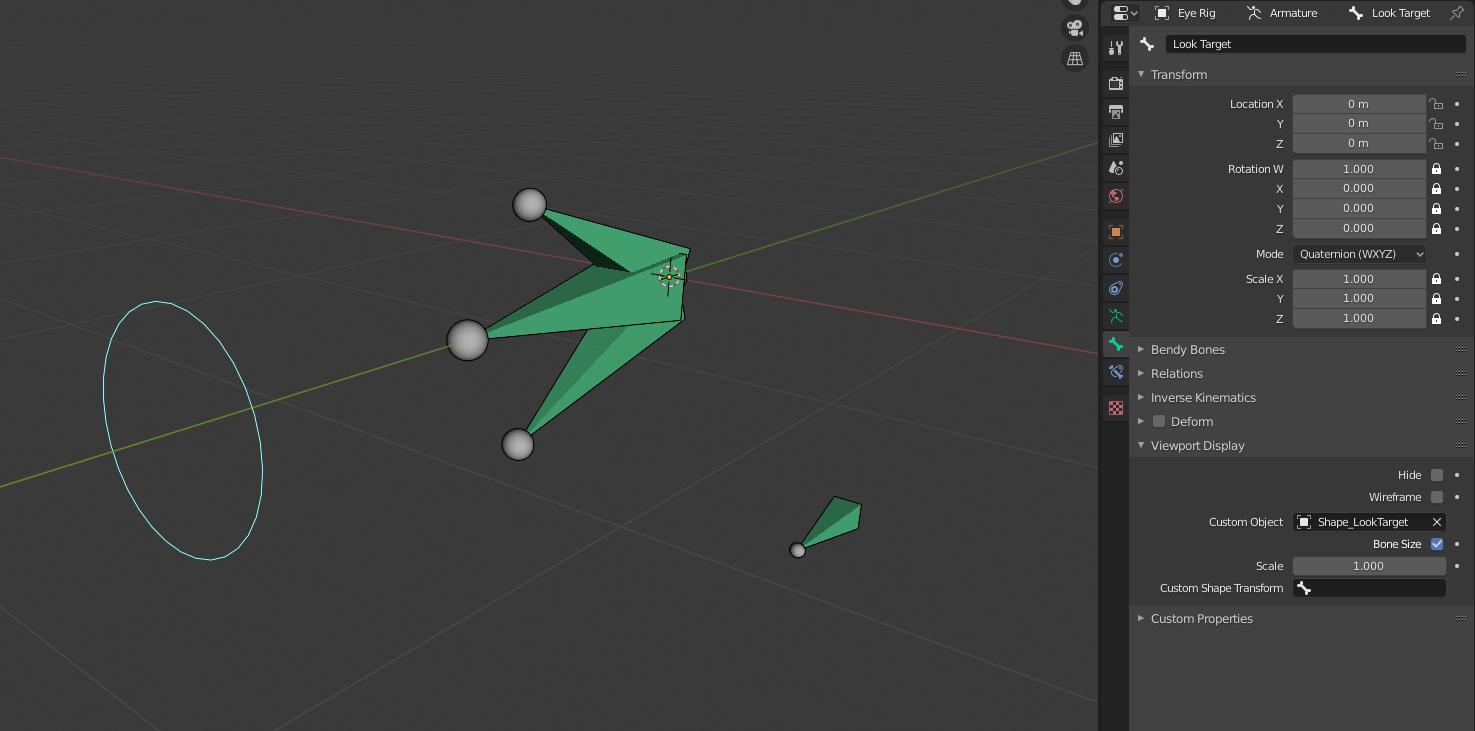Expand the Custom Properties panel
This screenshot has width=1475, height=731.
[x=1141, y=618]
